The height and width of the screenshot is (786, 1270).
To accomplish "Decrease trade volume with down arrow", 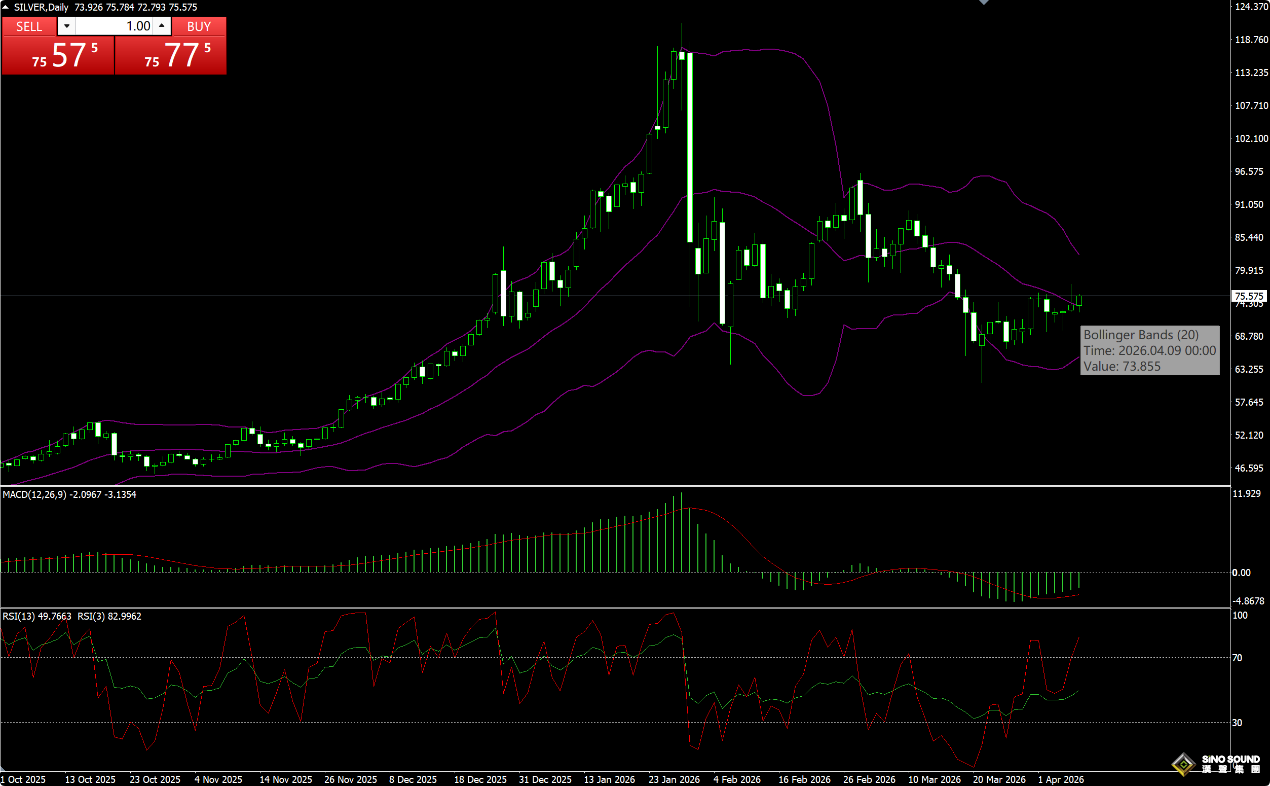I will 66,26.
